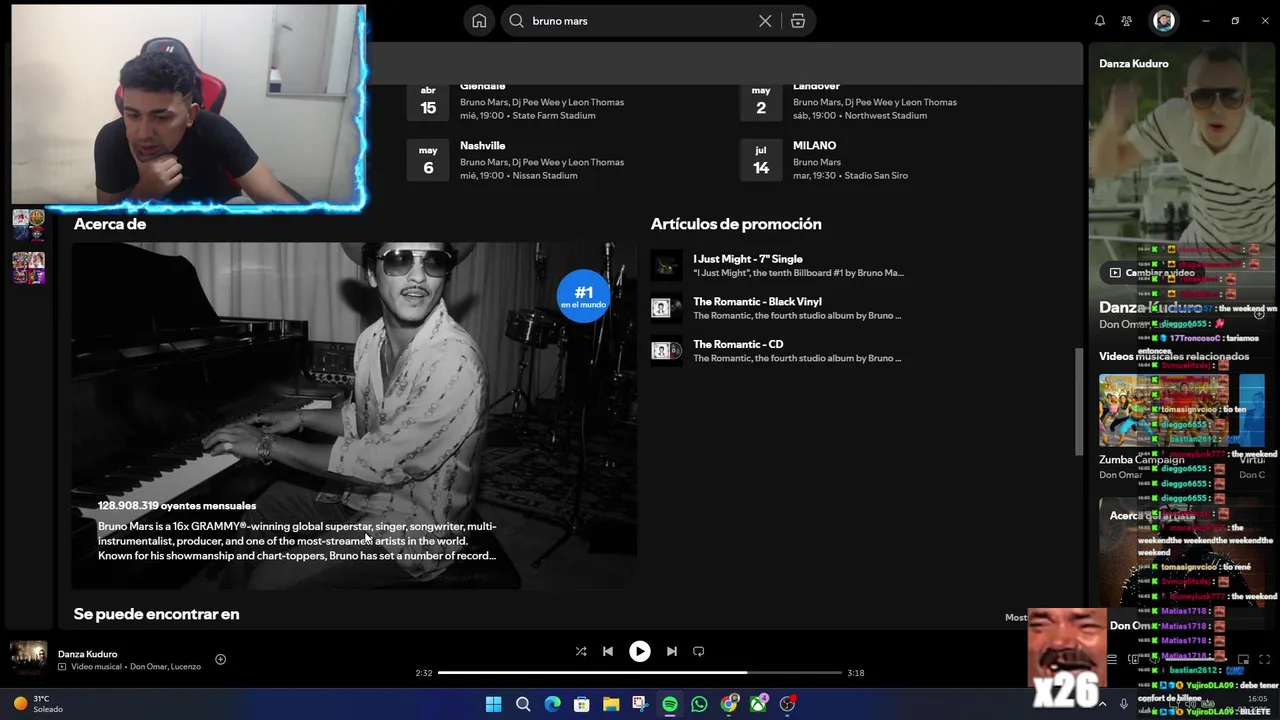The image size is (1280, 720).
Task: Open Danza Kuduro title in now-playing bar
Action: 88,654
